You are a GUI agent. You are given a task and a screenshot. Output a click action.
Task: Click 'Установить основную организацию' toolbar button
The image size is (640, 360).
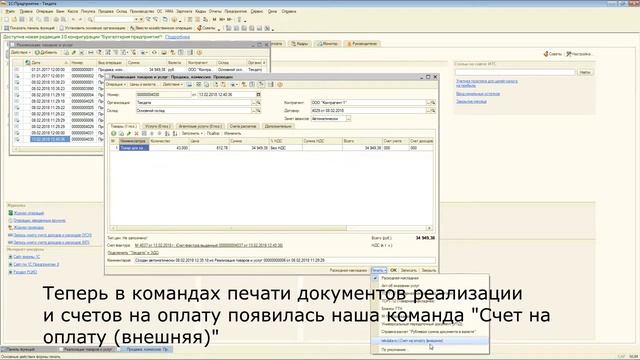pyautogui.click(x=93, y=28)
